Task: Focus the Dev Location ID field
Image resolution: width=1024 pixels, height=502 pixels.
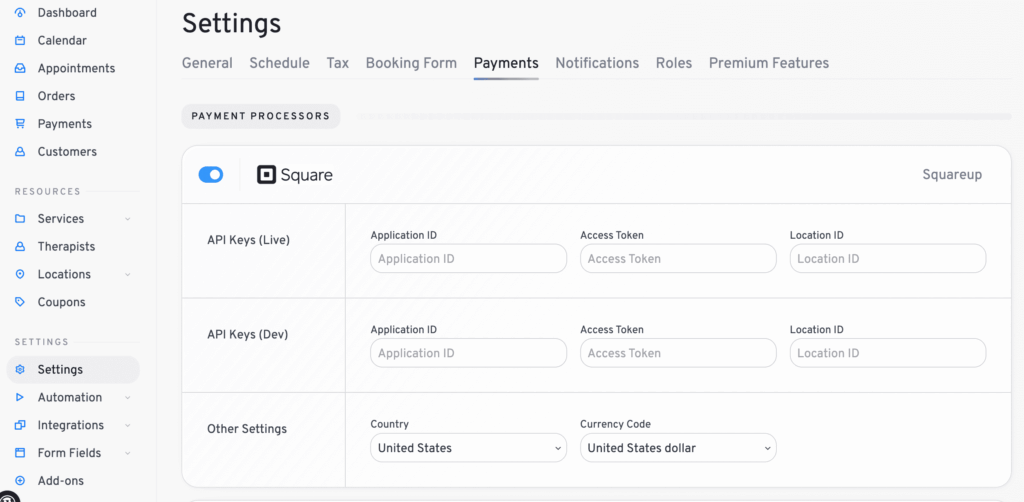Action: pyautogui.click(x=888, y=353)
